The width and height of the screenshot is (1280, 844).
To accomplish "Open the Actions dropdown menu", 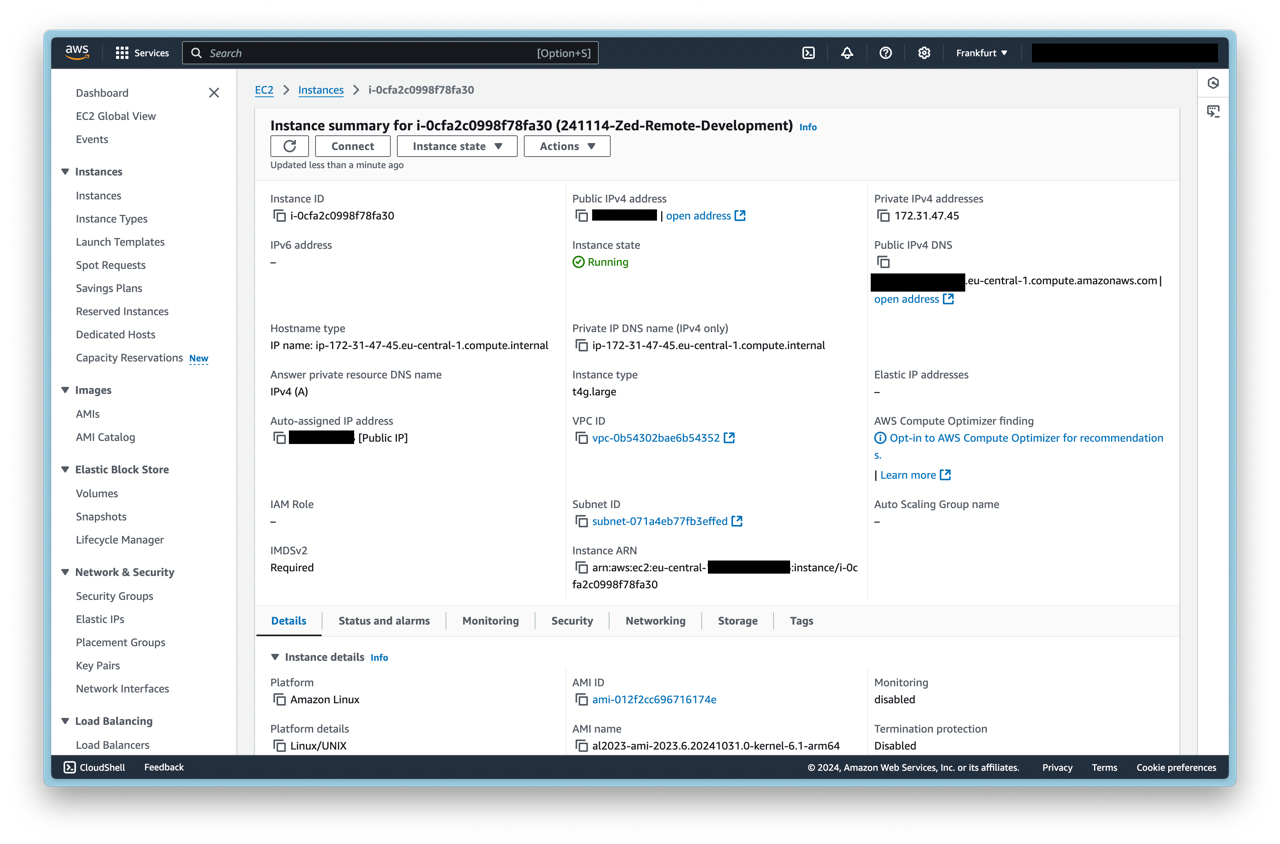I will 567,146.
